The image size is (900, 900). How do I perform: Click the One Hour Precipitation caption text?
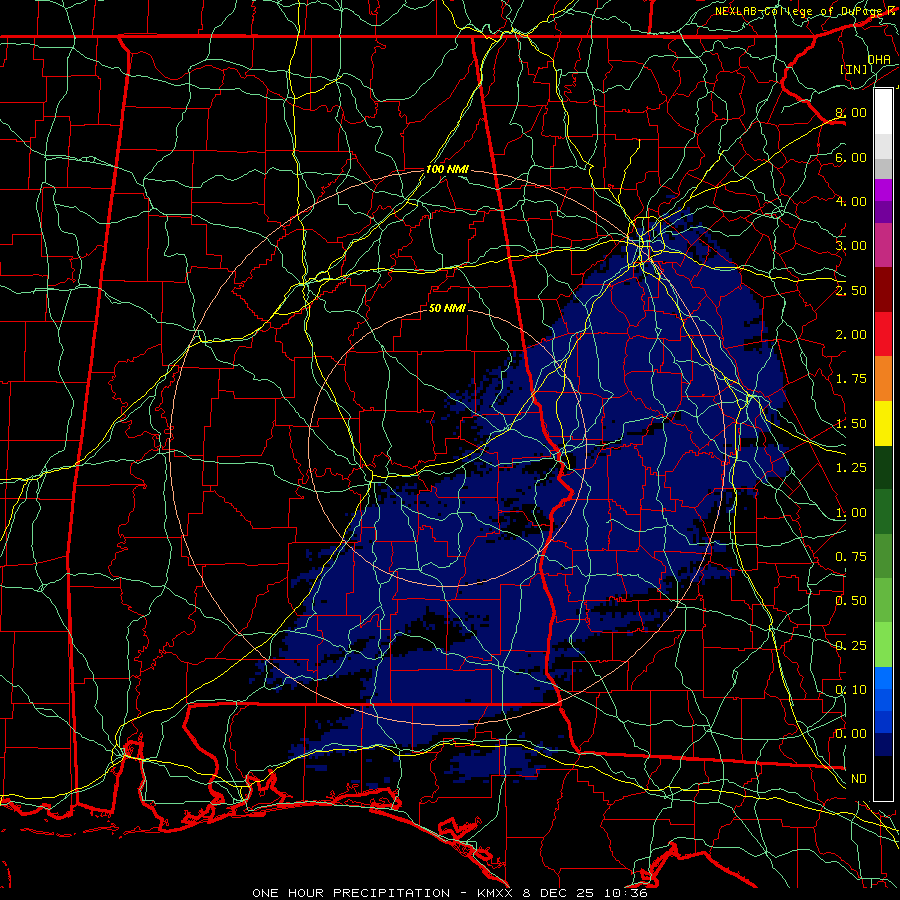(x=450, y=893)
